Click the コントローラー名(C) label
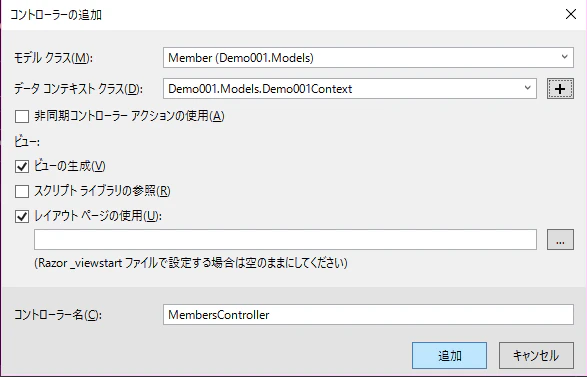 [58, 314]
